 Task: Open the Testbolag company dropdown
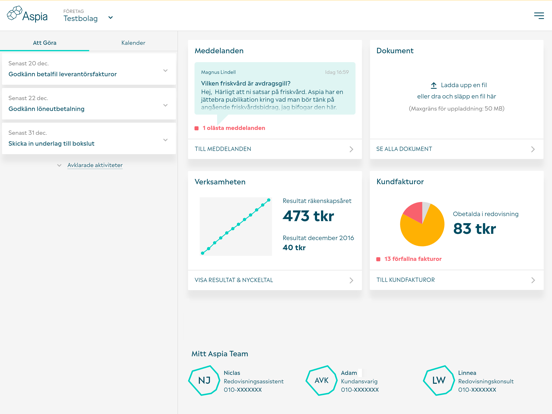(110, 18)
